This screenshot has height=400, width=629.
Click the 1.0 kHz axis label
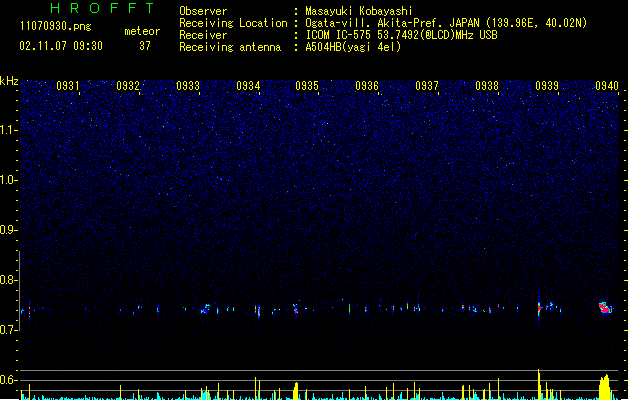[8, 180]
